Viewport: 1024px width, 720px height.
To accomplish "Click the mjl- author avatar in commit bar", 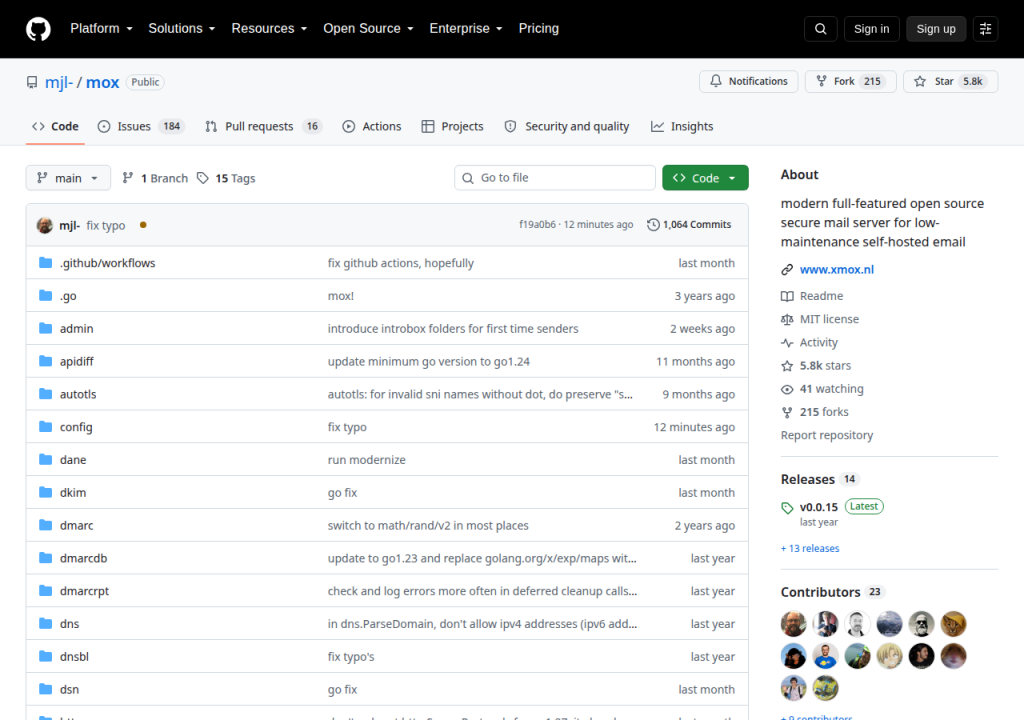I will coord(44,225).
